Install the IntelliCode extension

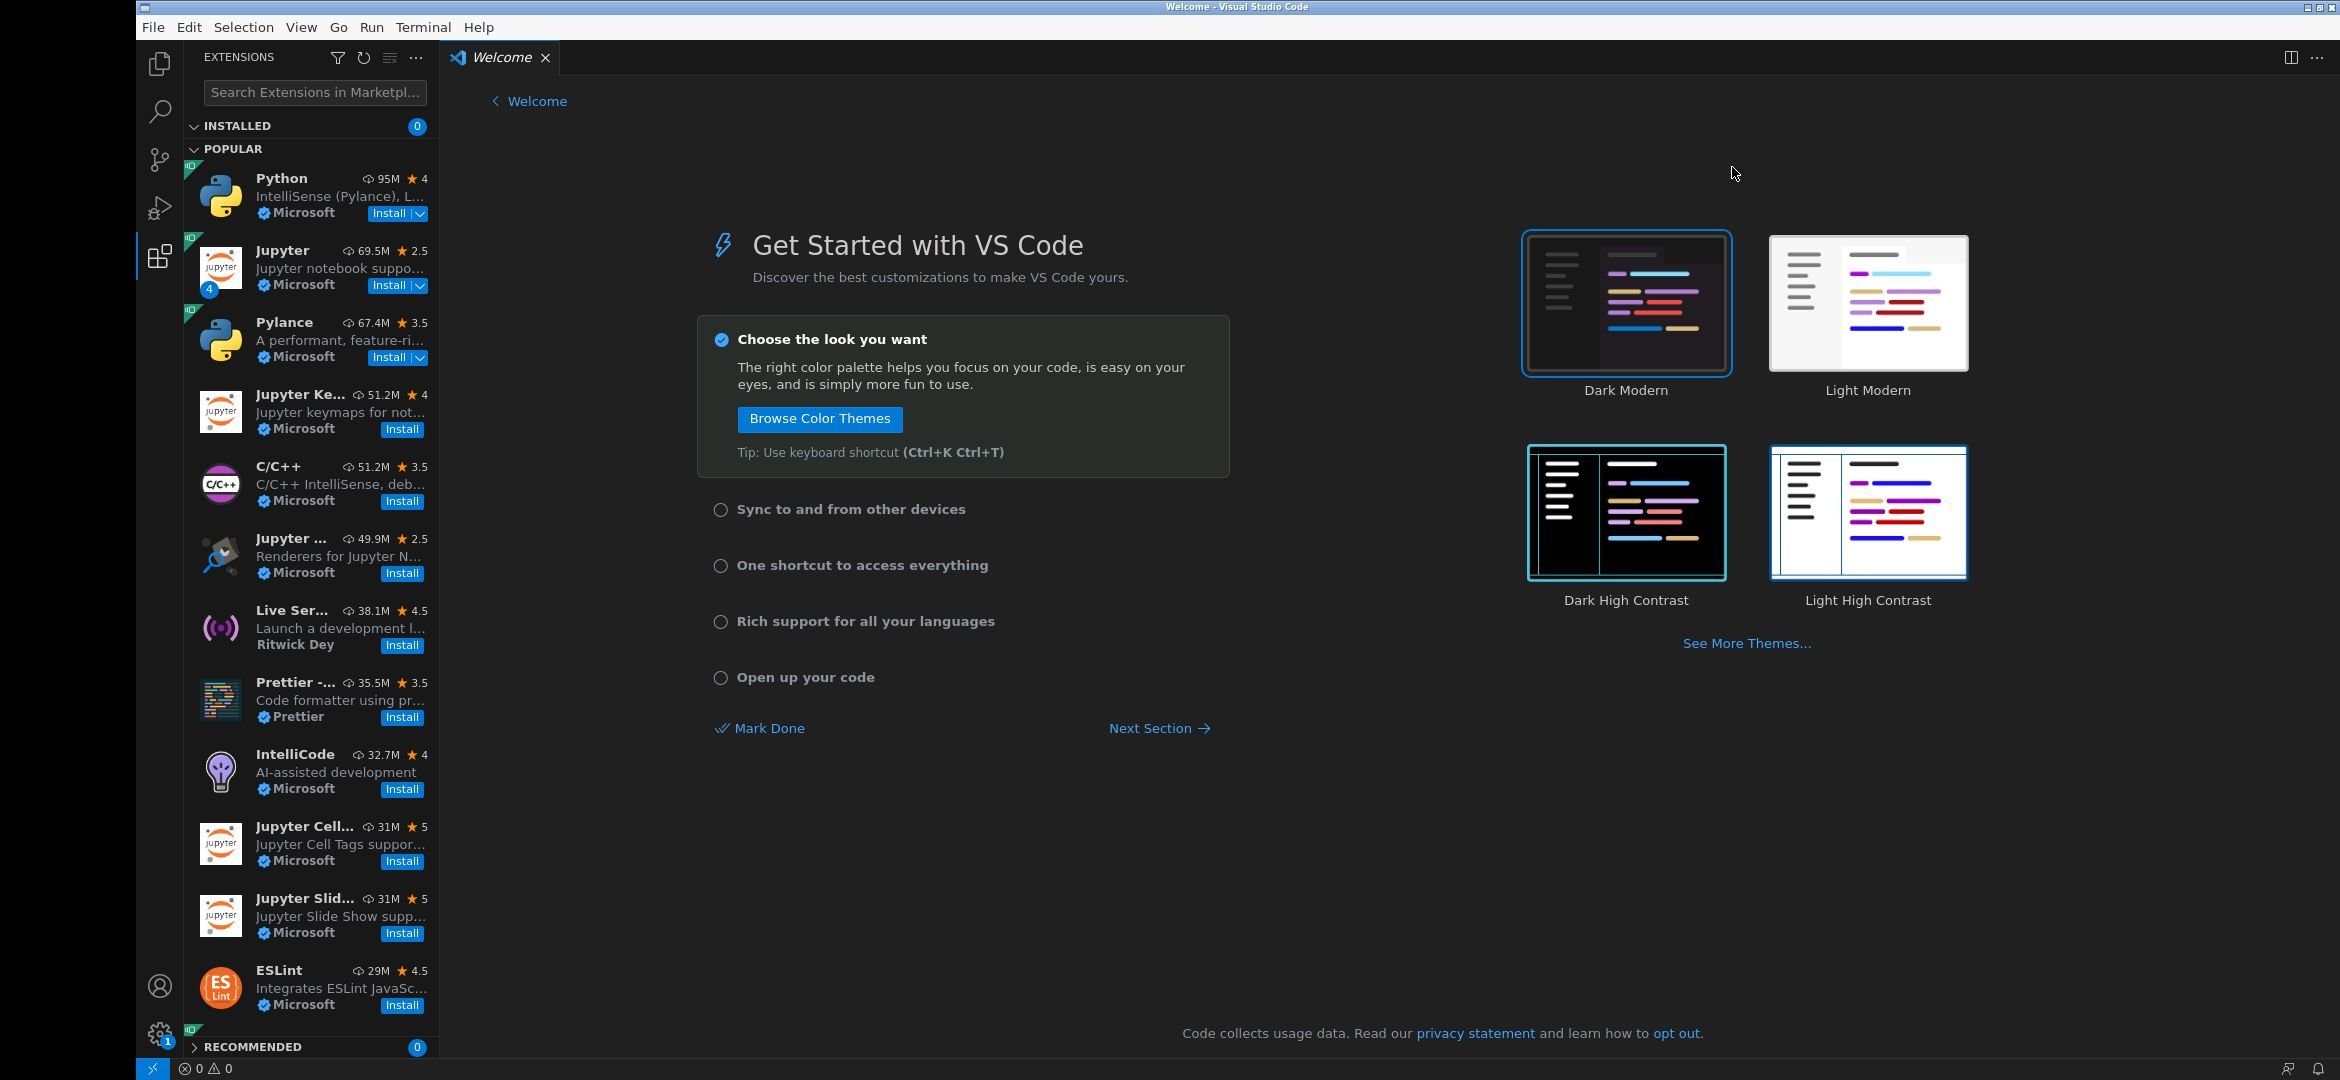tap(402, 790)
